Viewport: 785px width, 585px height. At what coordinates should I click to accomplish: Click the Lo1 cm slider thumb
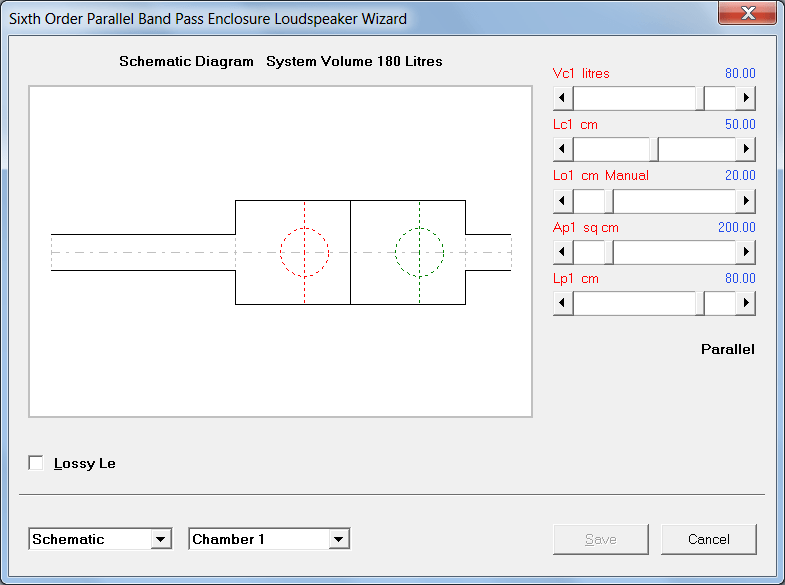pyautogui.click(x=609, y=201)
